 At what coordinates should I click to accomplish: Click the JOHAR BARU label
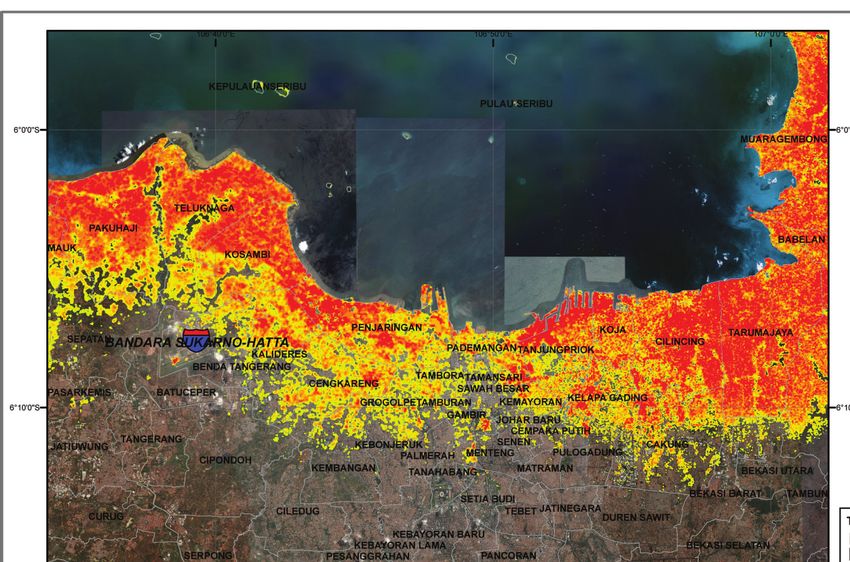(x=528, y=420)
